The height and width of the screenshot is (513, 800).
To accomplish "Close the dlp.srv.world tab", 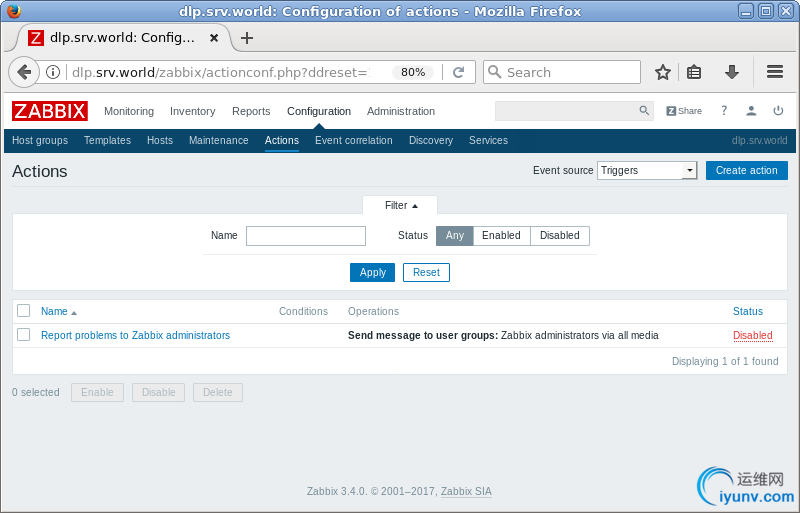I will pyautogui.click(x=214, y=38).
